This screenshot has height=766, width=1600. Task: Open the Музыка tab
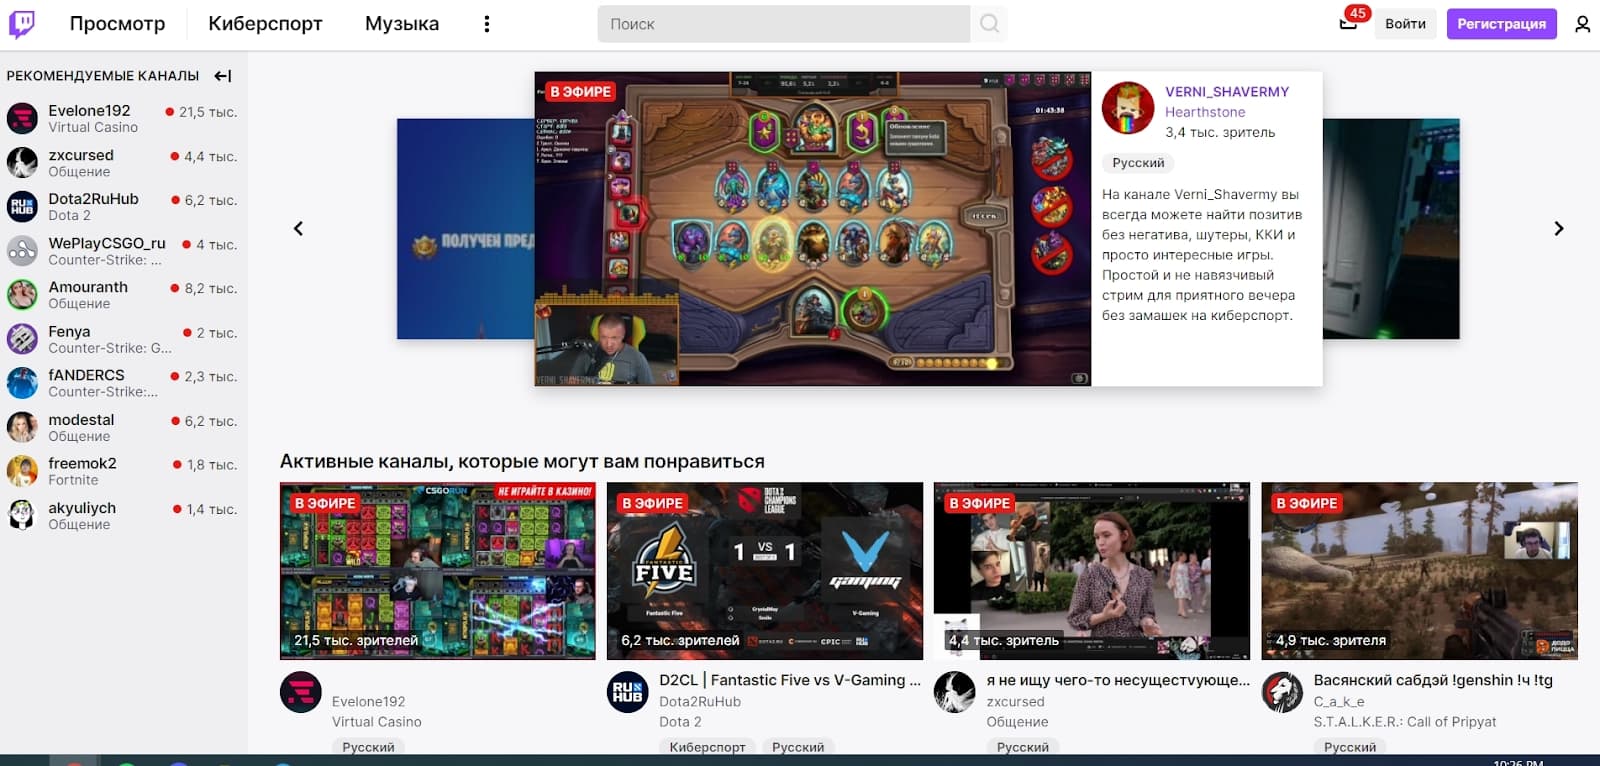coord(402,24)
